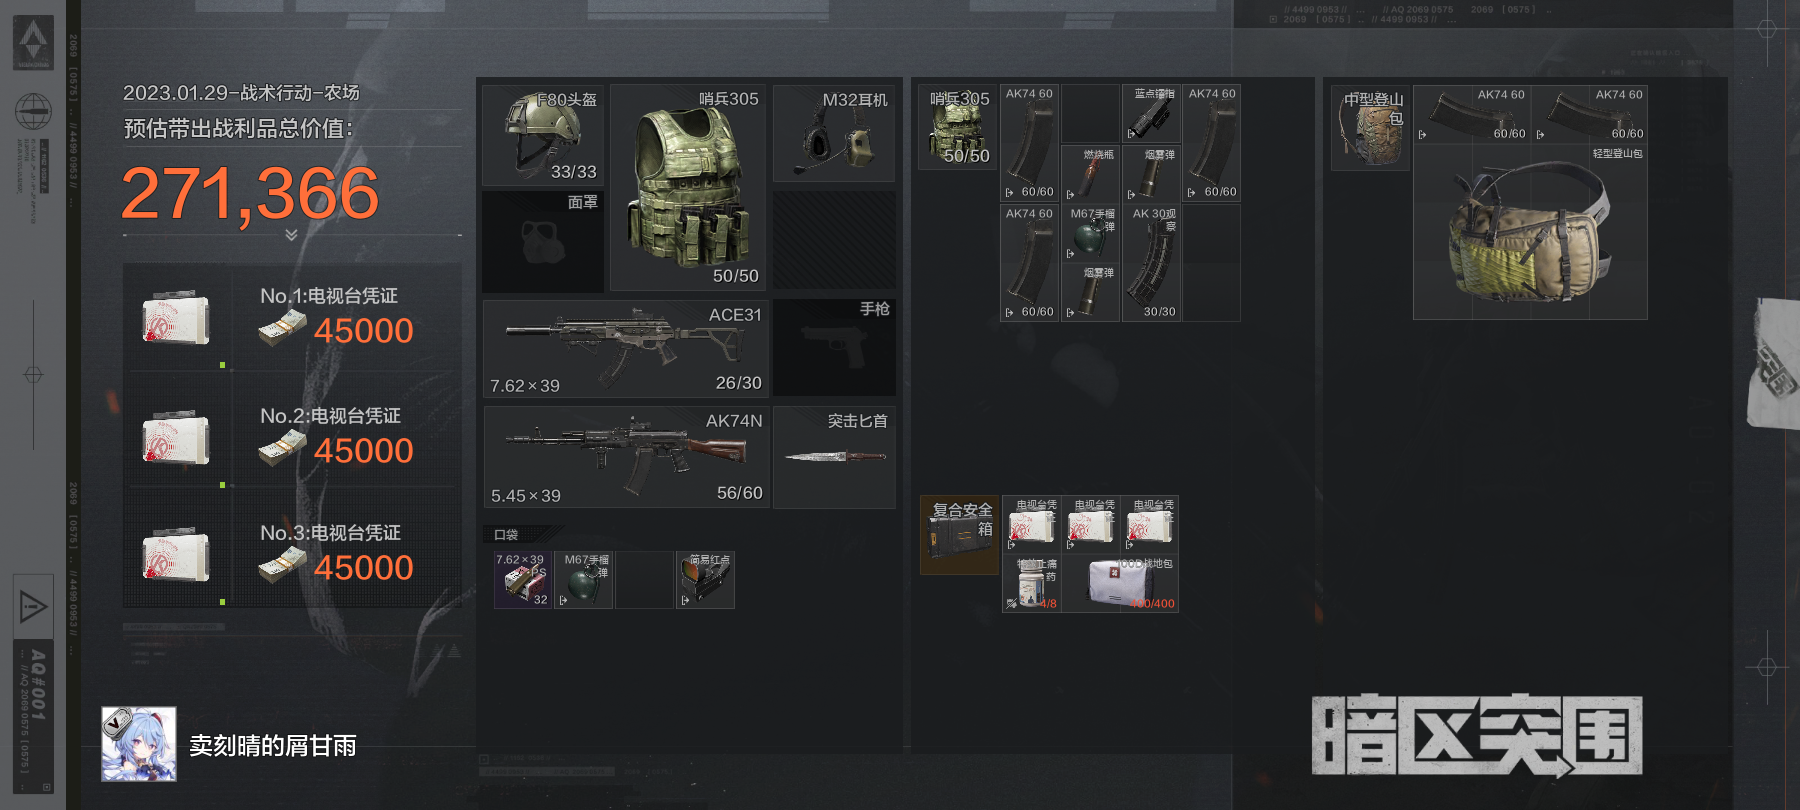Select the M67手榴弹 grenade in the 口袋 row
Viewport: 1800px width, 810px height.
[x=584, y=580]
